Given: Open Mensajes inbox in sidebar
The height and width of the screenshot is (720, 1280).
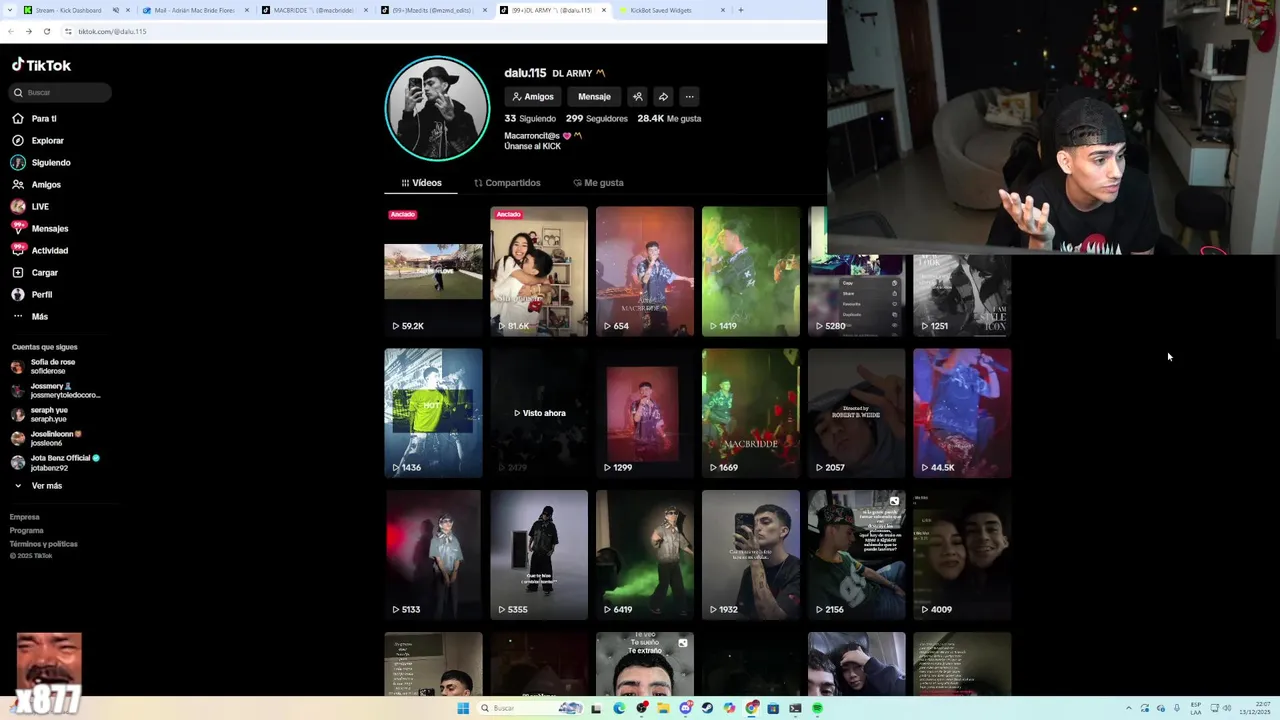Looking at the screenshot, I should point(40,228).
